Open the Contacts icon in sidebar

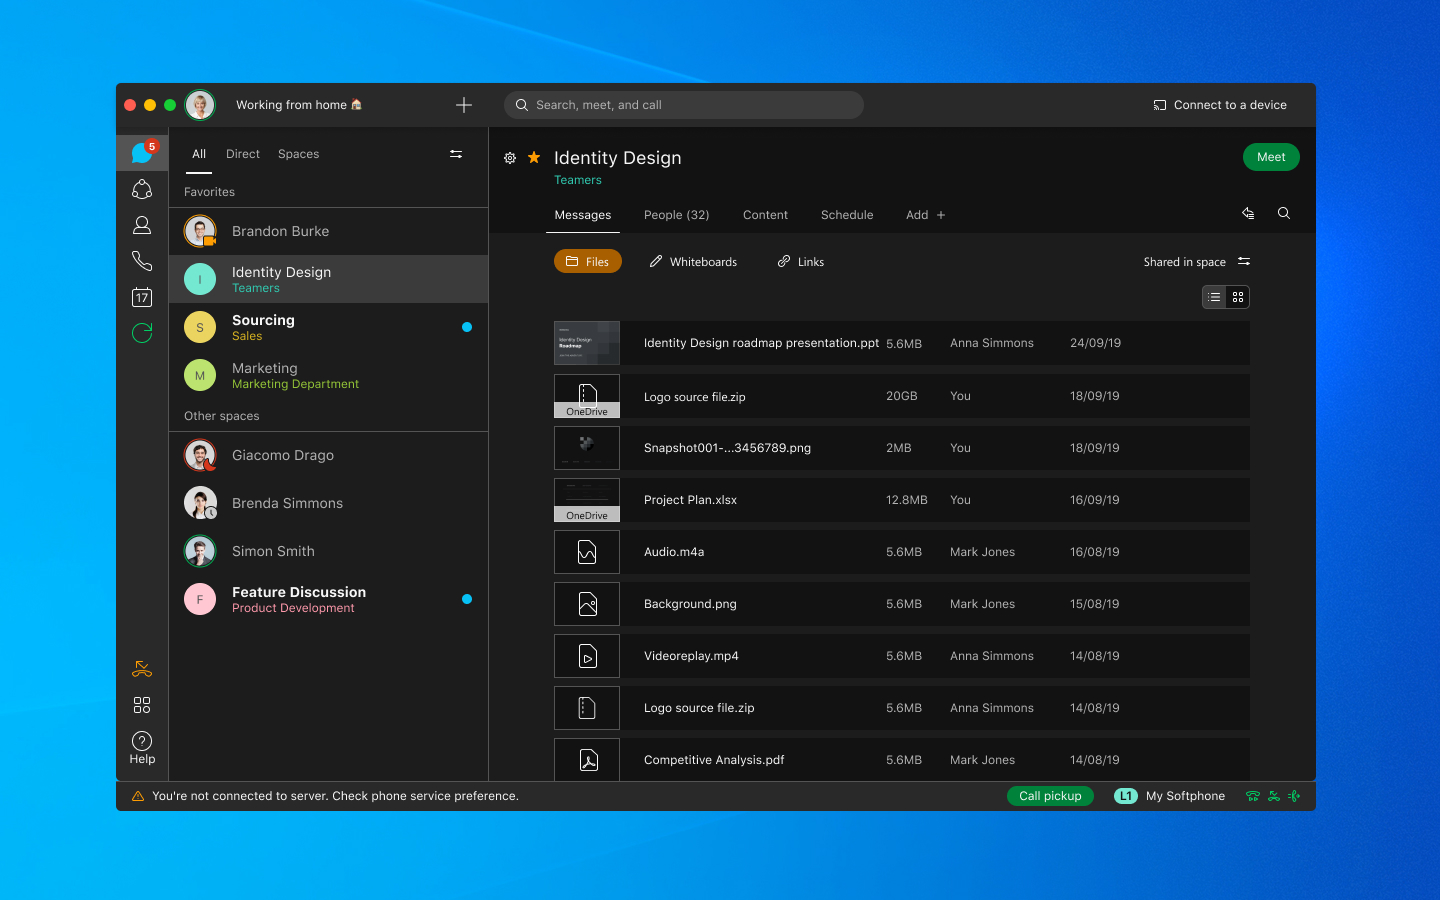[x=142, y=226]
